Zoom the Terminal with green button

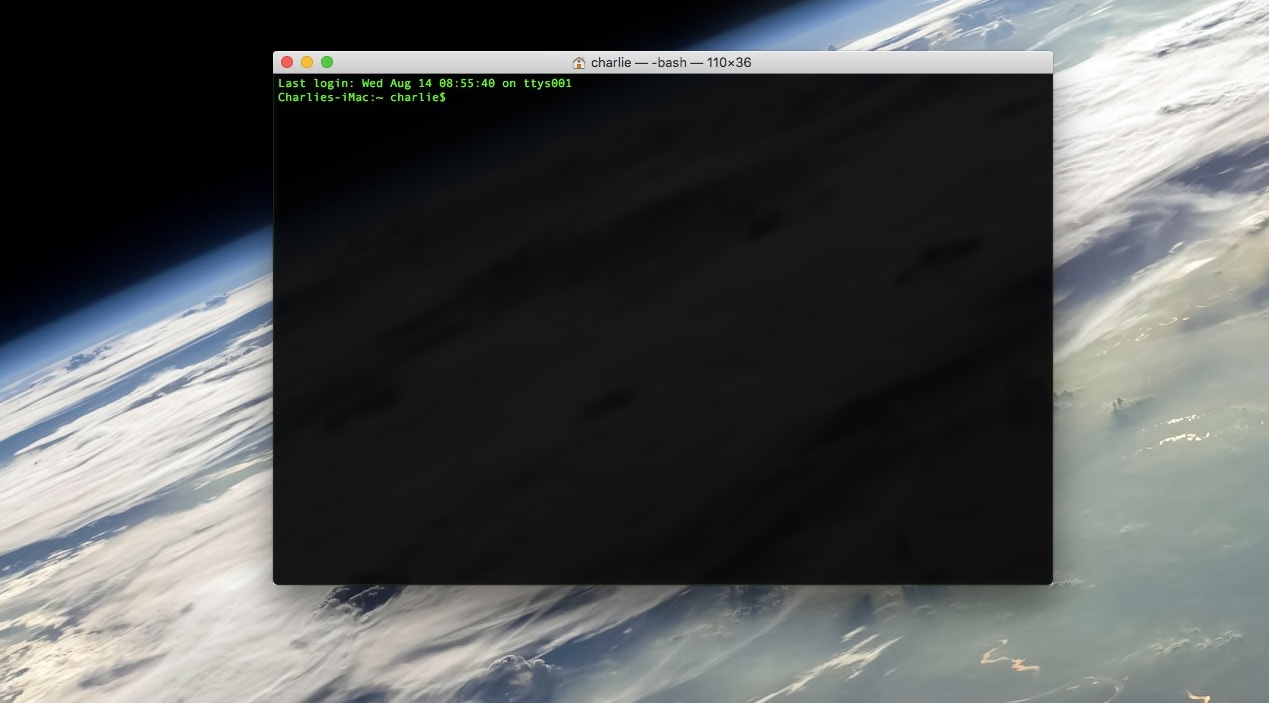pos(327,62)
